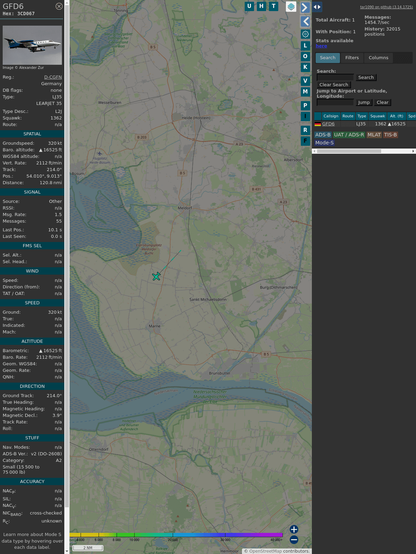
Task: Click the altitude color scale bar
Action: pos(176,535)
